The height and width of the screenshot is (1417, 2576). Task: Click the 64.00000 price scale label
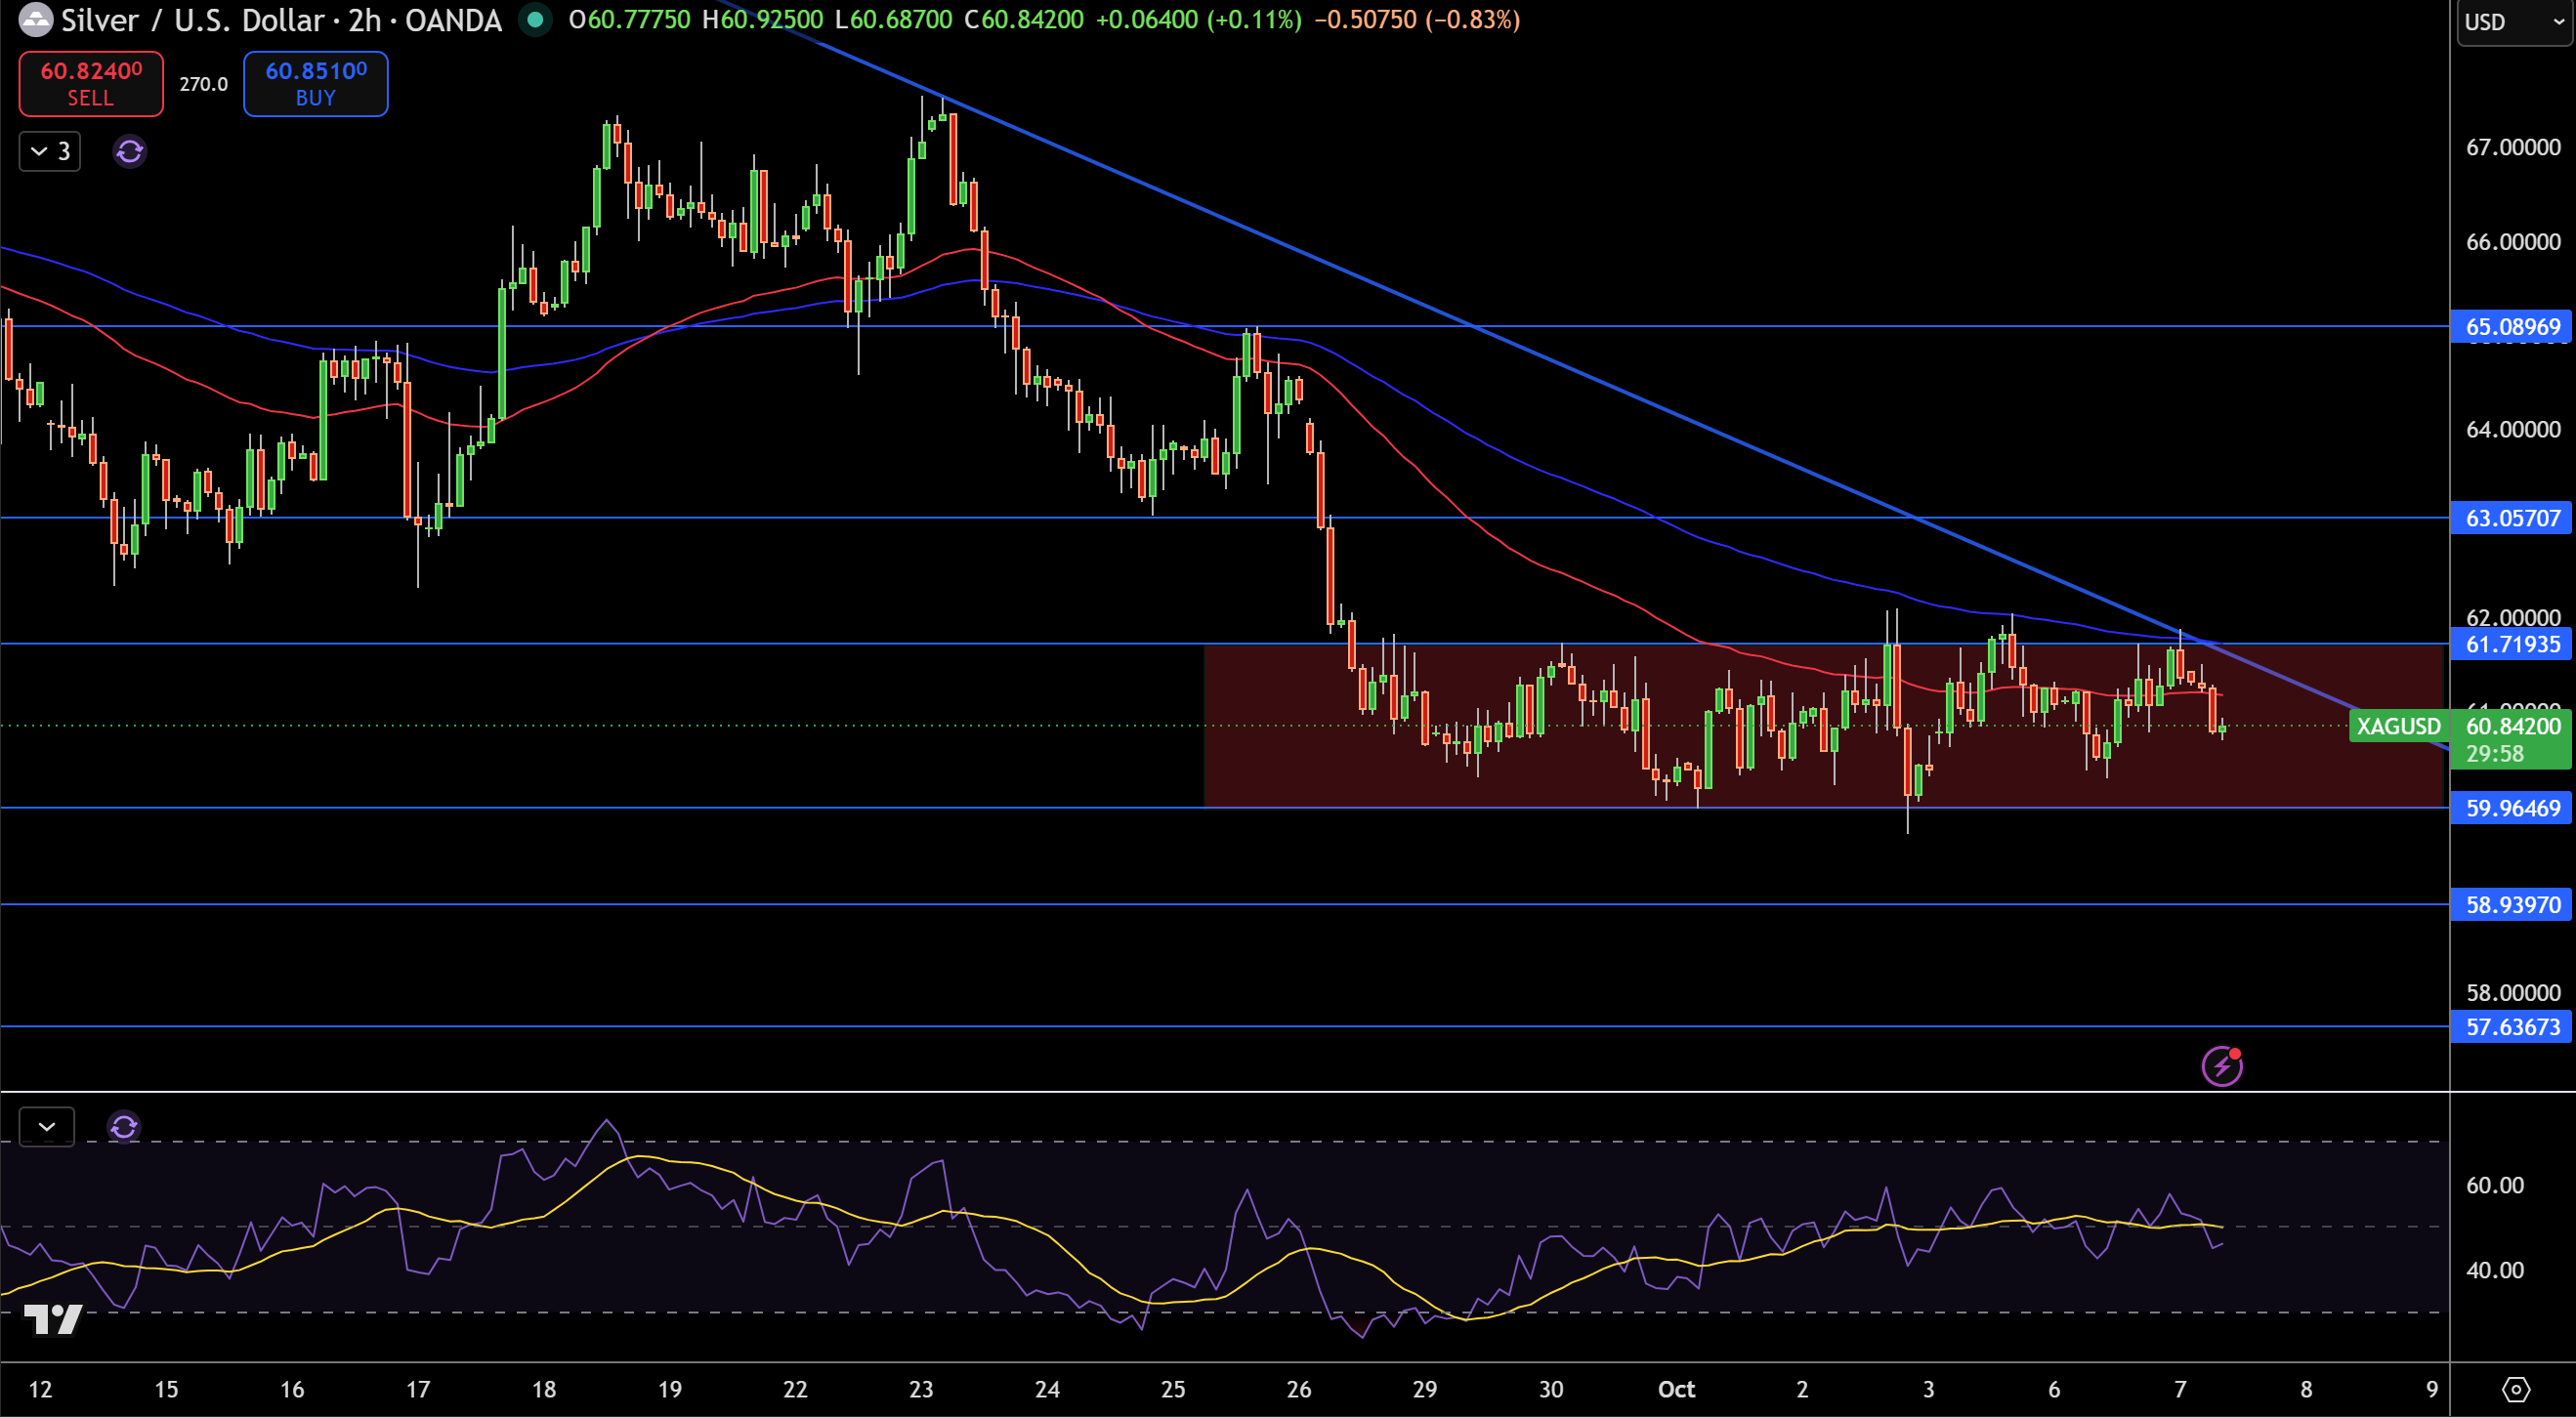click(x=2513, y=430)
